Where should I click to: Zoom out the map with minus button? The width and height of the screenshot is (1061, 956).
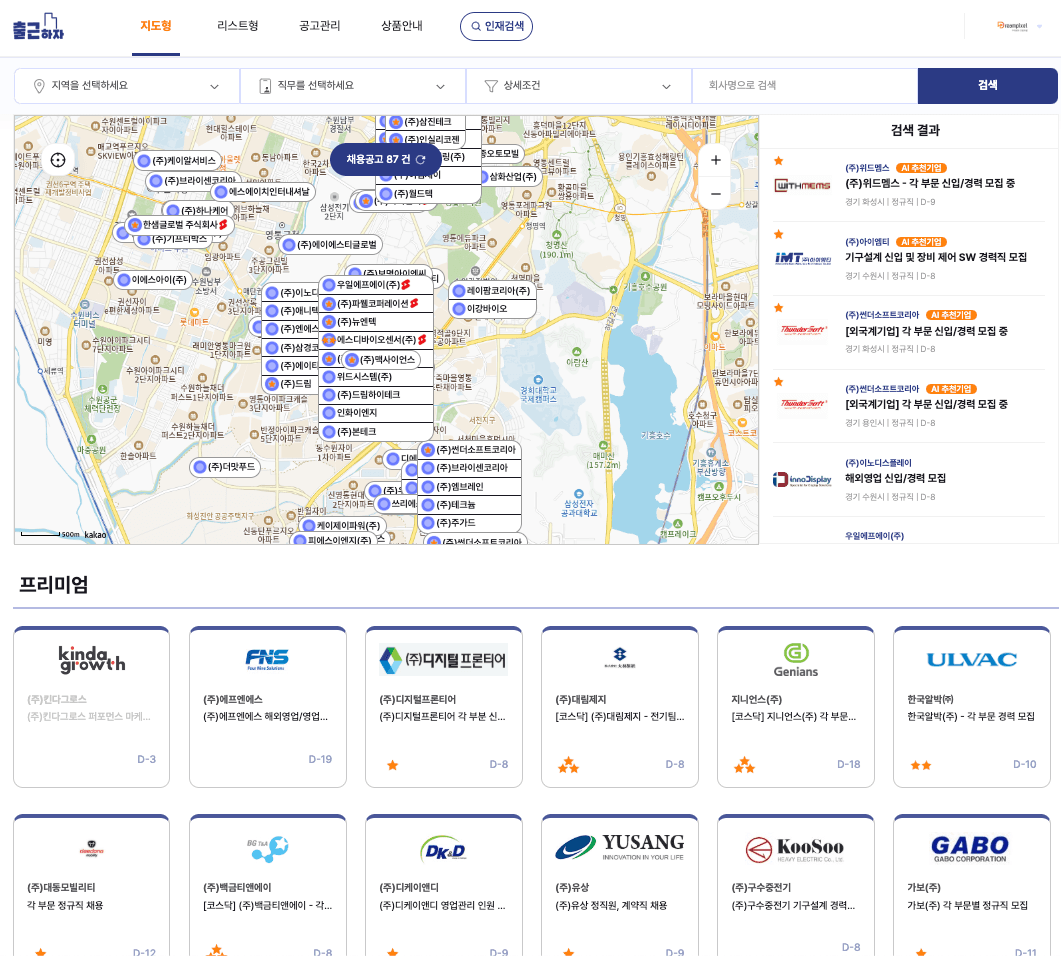(716, 194)
